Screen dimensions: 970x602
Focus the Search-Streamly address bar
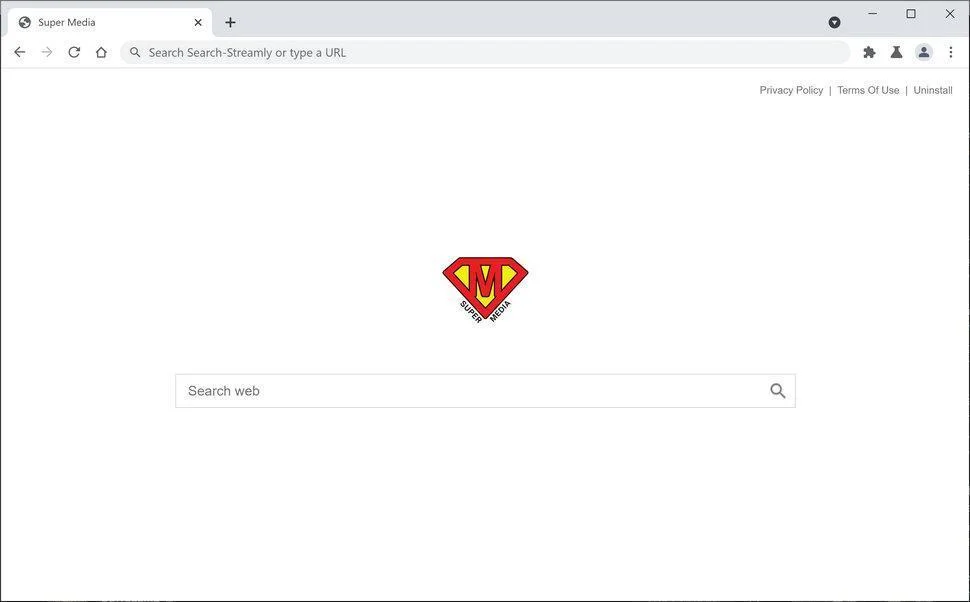tap(486, 53)
